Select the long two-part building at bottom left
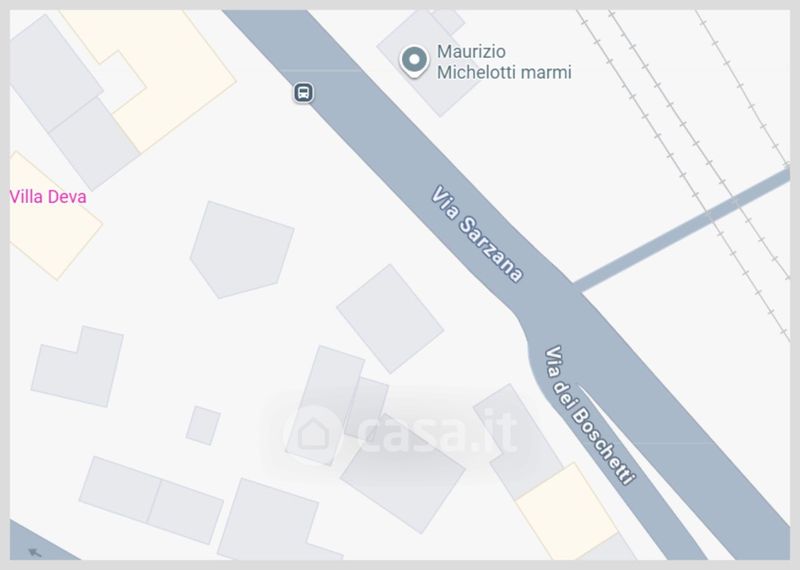 (x=151, y=500)
